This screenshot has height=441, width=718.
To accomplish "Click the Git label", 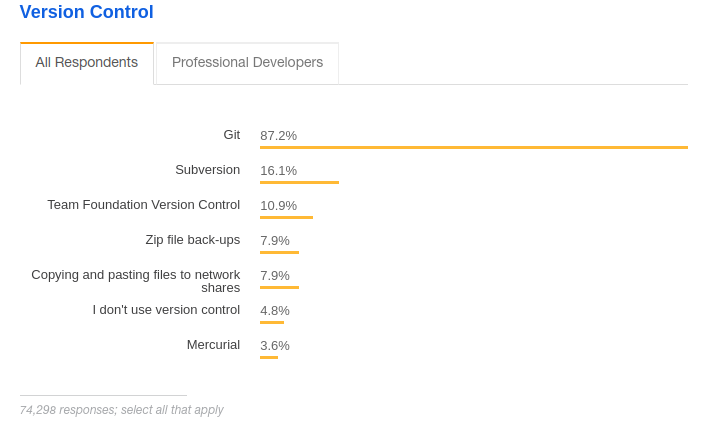I will (x=231, y=135).
